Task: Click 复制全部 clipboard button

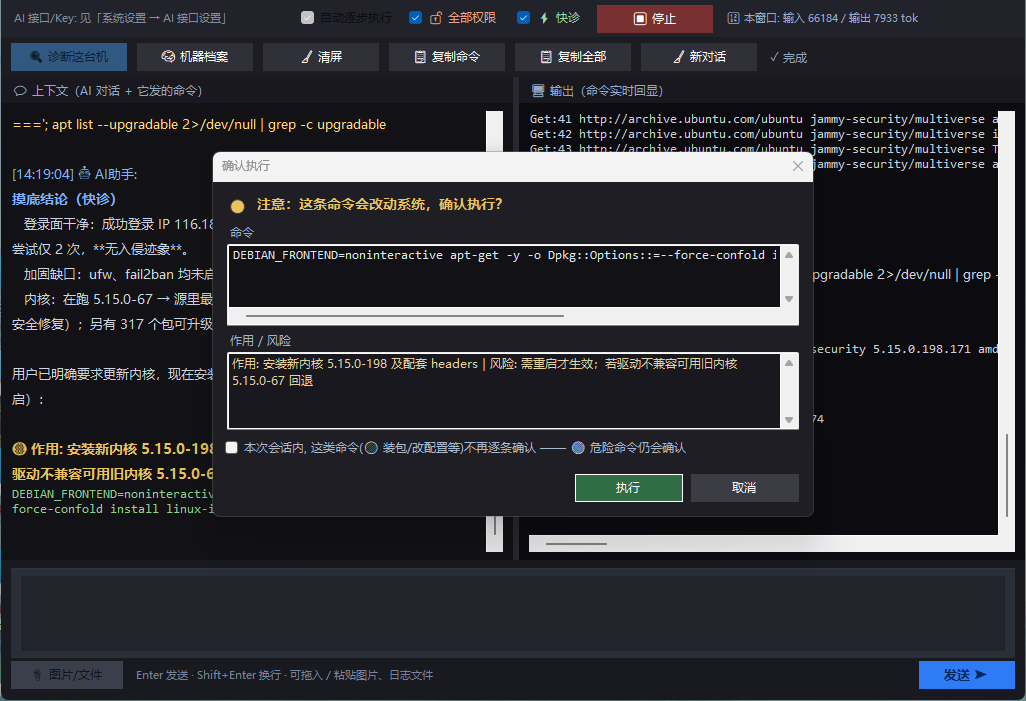Action: point(573,57)
